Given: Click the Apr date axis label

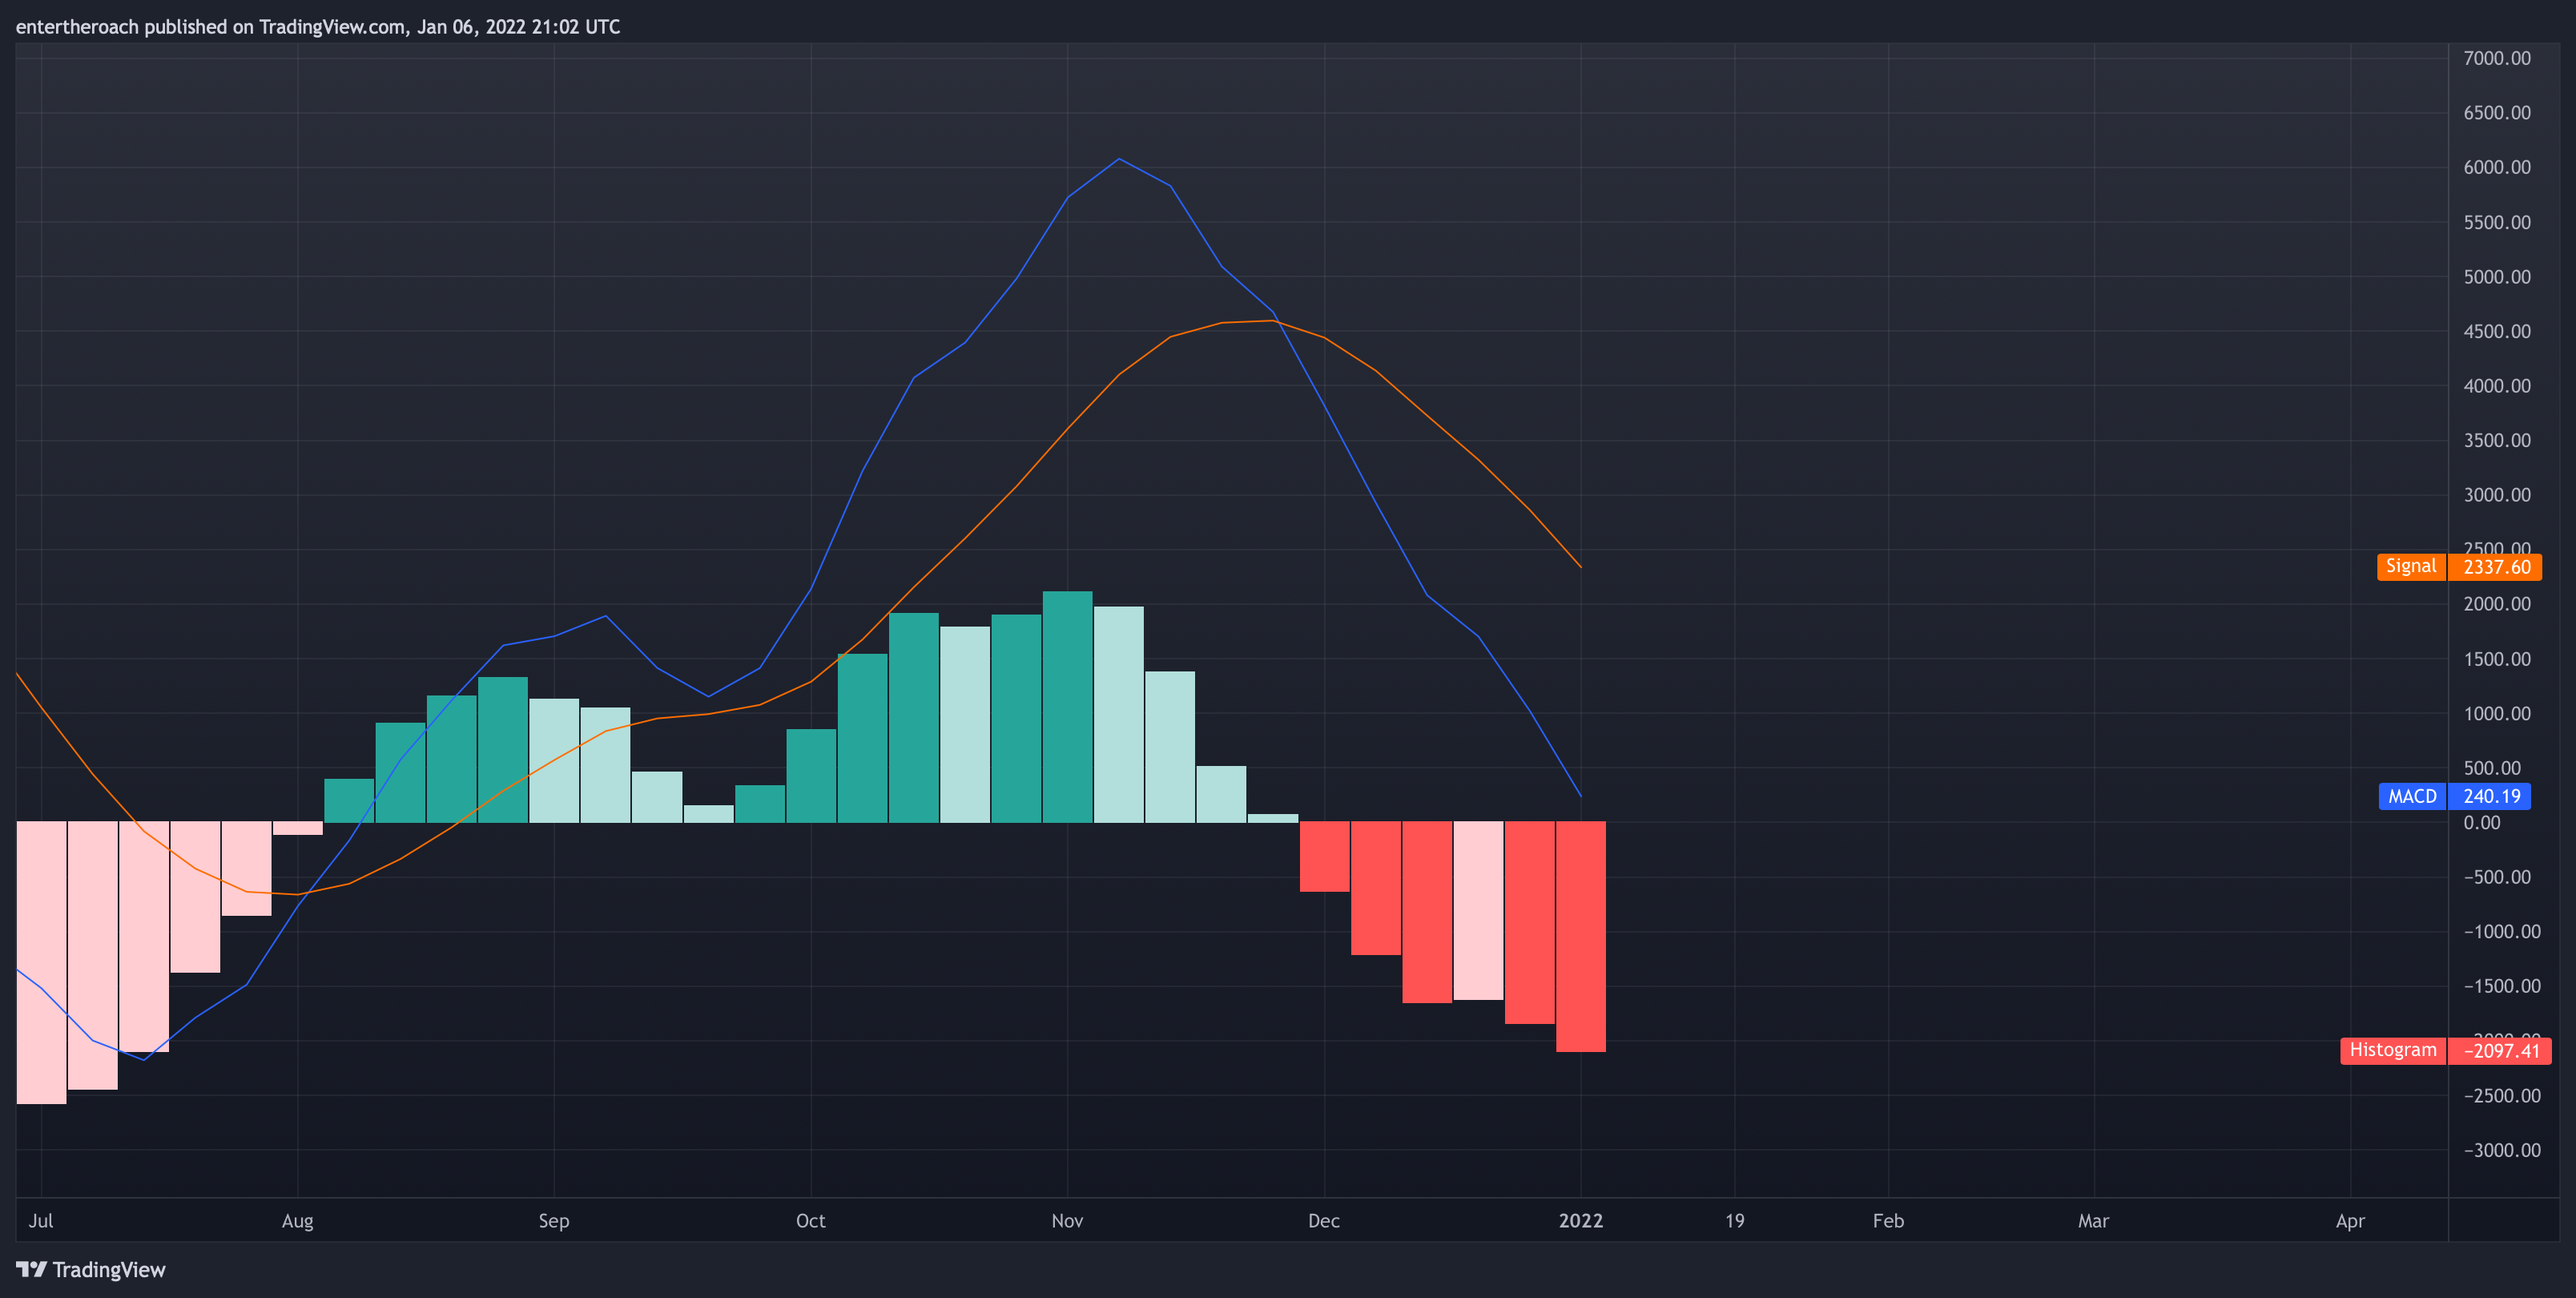Looking at the screenshot, I should [2350, 1221].
